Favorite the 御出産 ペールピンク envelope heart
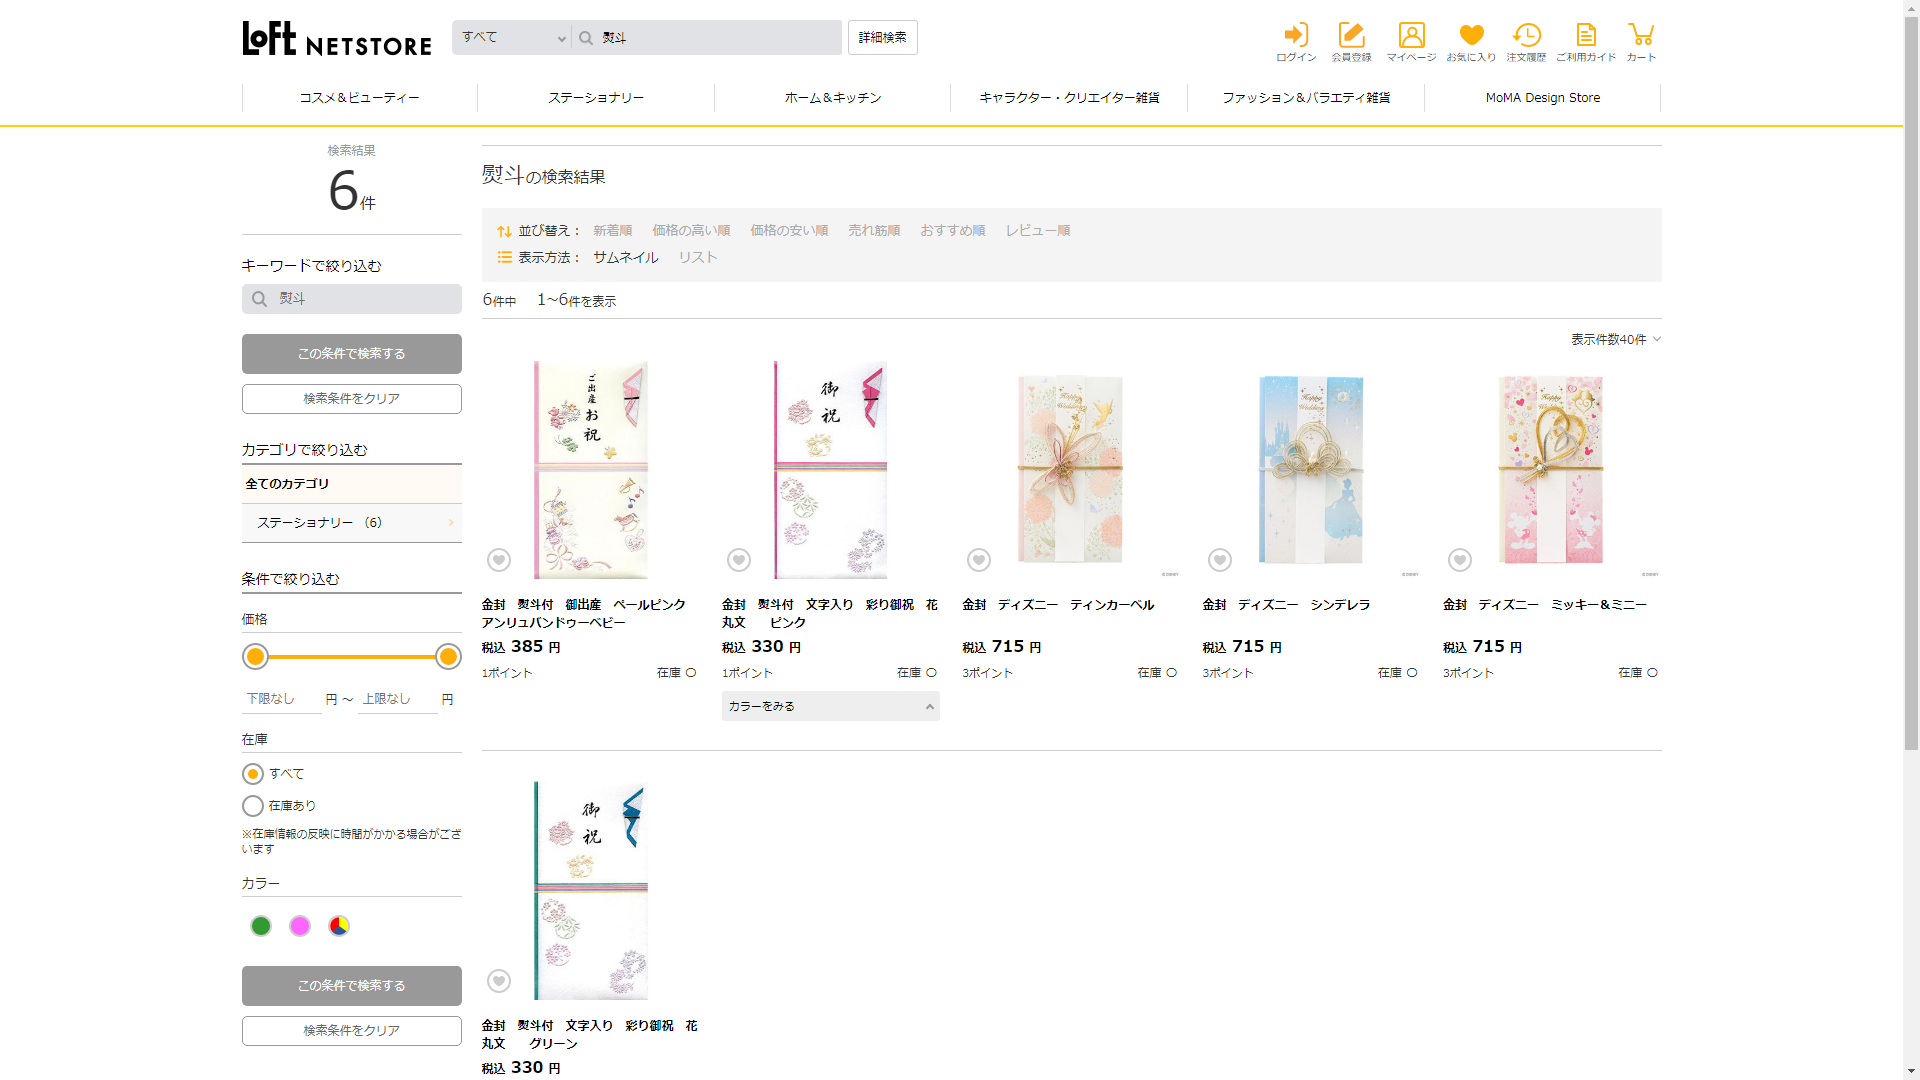Screen dimensions: 1920x1080 499,560
